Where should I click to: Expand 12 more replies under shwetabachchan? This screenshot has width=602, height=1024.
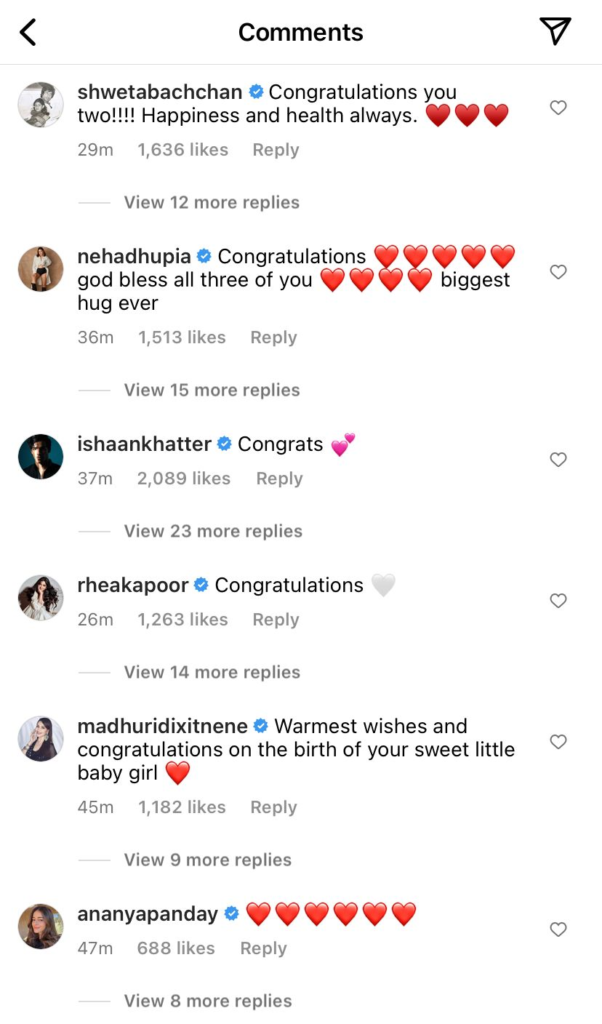click(x=211, y=202)
